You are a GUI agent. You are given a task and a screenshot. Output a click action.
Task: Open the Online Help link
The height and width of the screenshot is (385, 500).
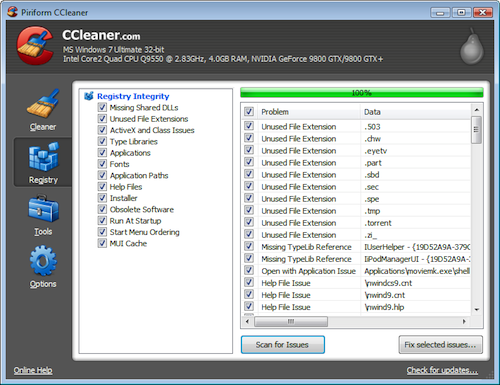pos(33,370)
